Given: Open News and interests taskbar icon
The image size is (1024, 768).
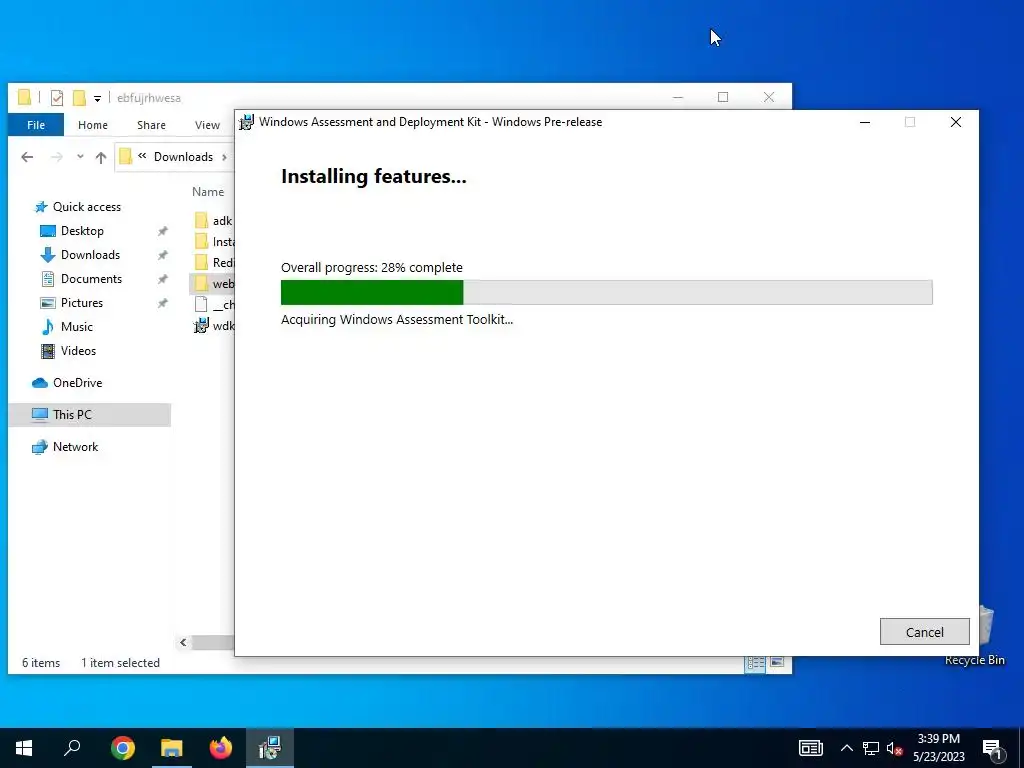Looking at the screenshot, I should pos(810,748).
